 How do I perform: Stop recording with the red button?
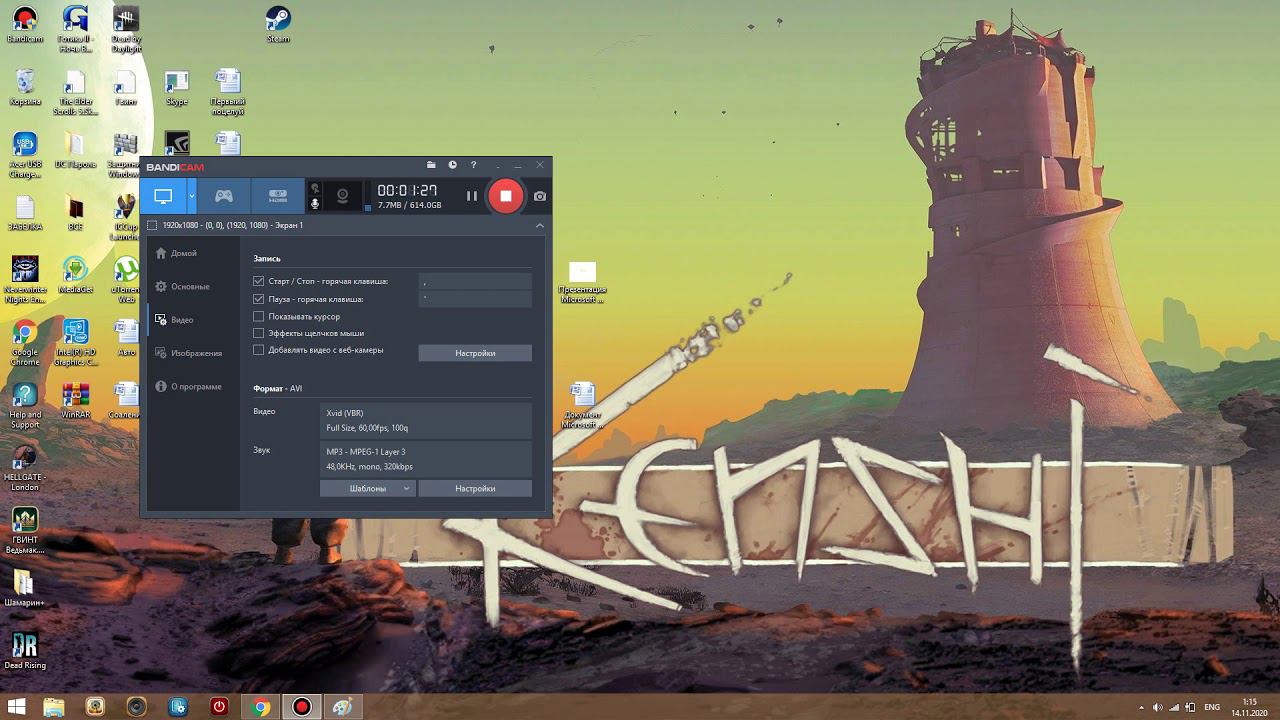[x=506, y=196]
